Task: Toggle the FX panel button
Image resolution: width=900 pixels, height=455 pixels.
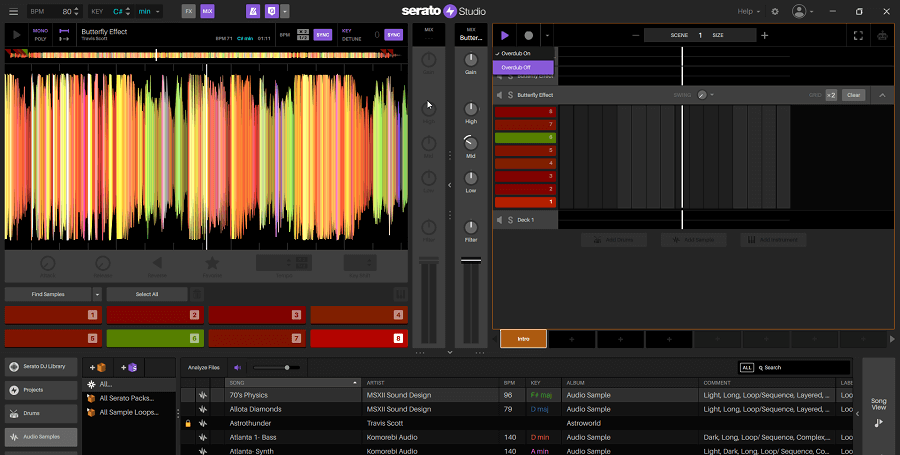Action: 189,11
